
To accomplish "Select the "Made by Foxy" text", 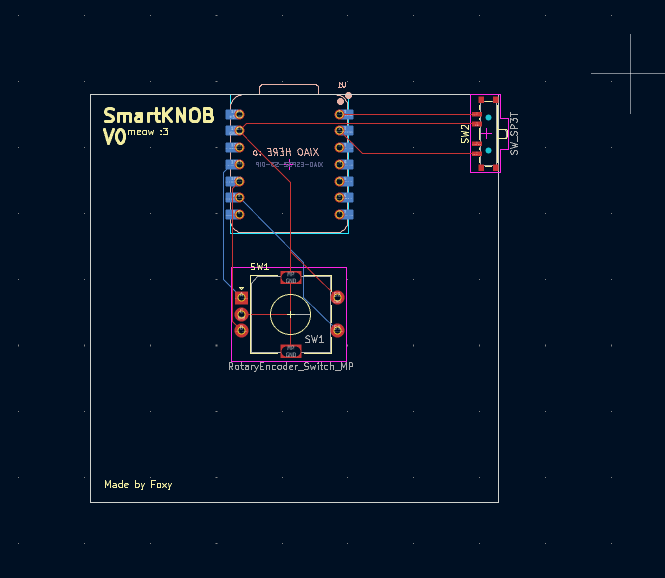I will click(138, 485).
